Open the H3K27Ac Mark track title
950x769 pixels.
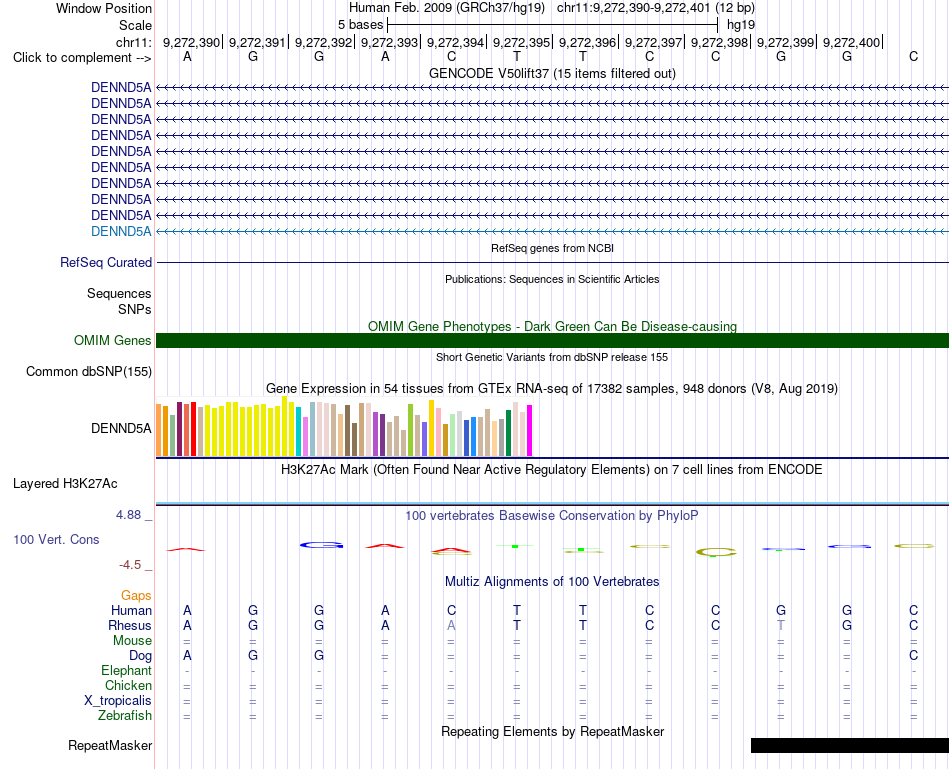(552, 470)
